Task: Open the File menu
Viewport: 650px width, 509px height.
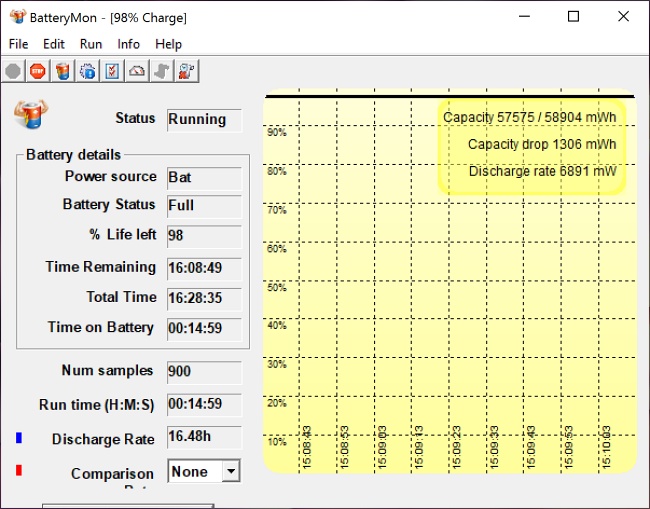Action: 19,44
